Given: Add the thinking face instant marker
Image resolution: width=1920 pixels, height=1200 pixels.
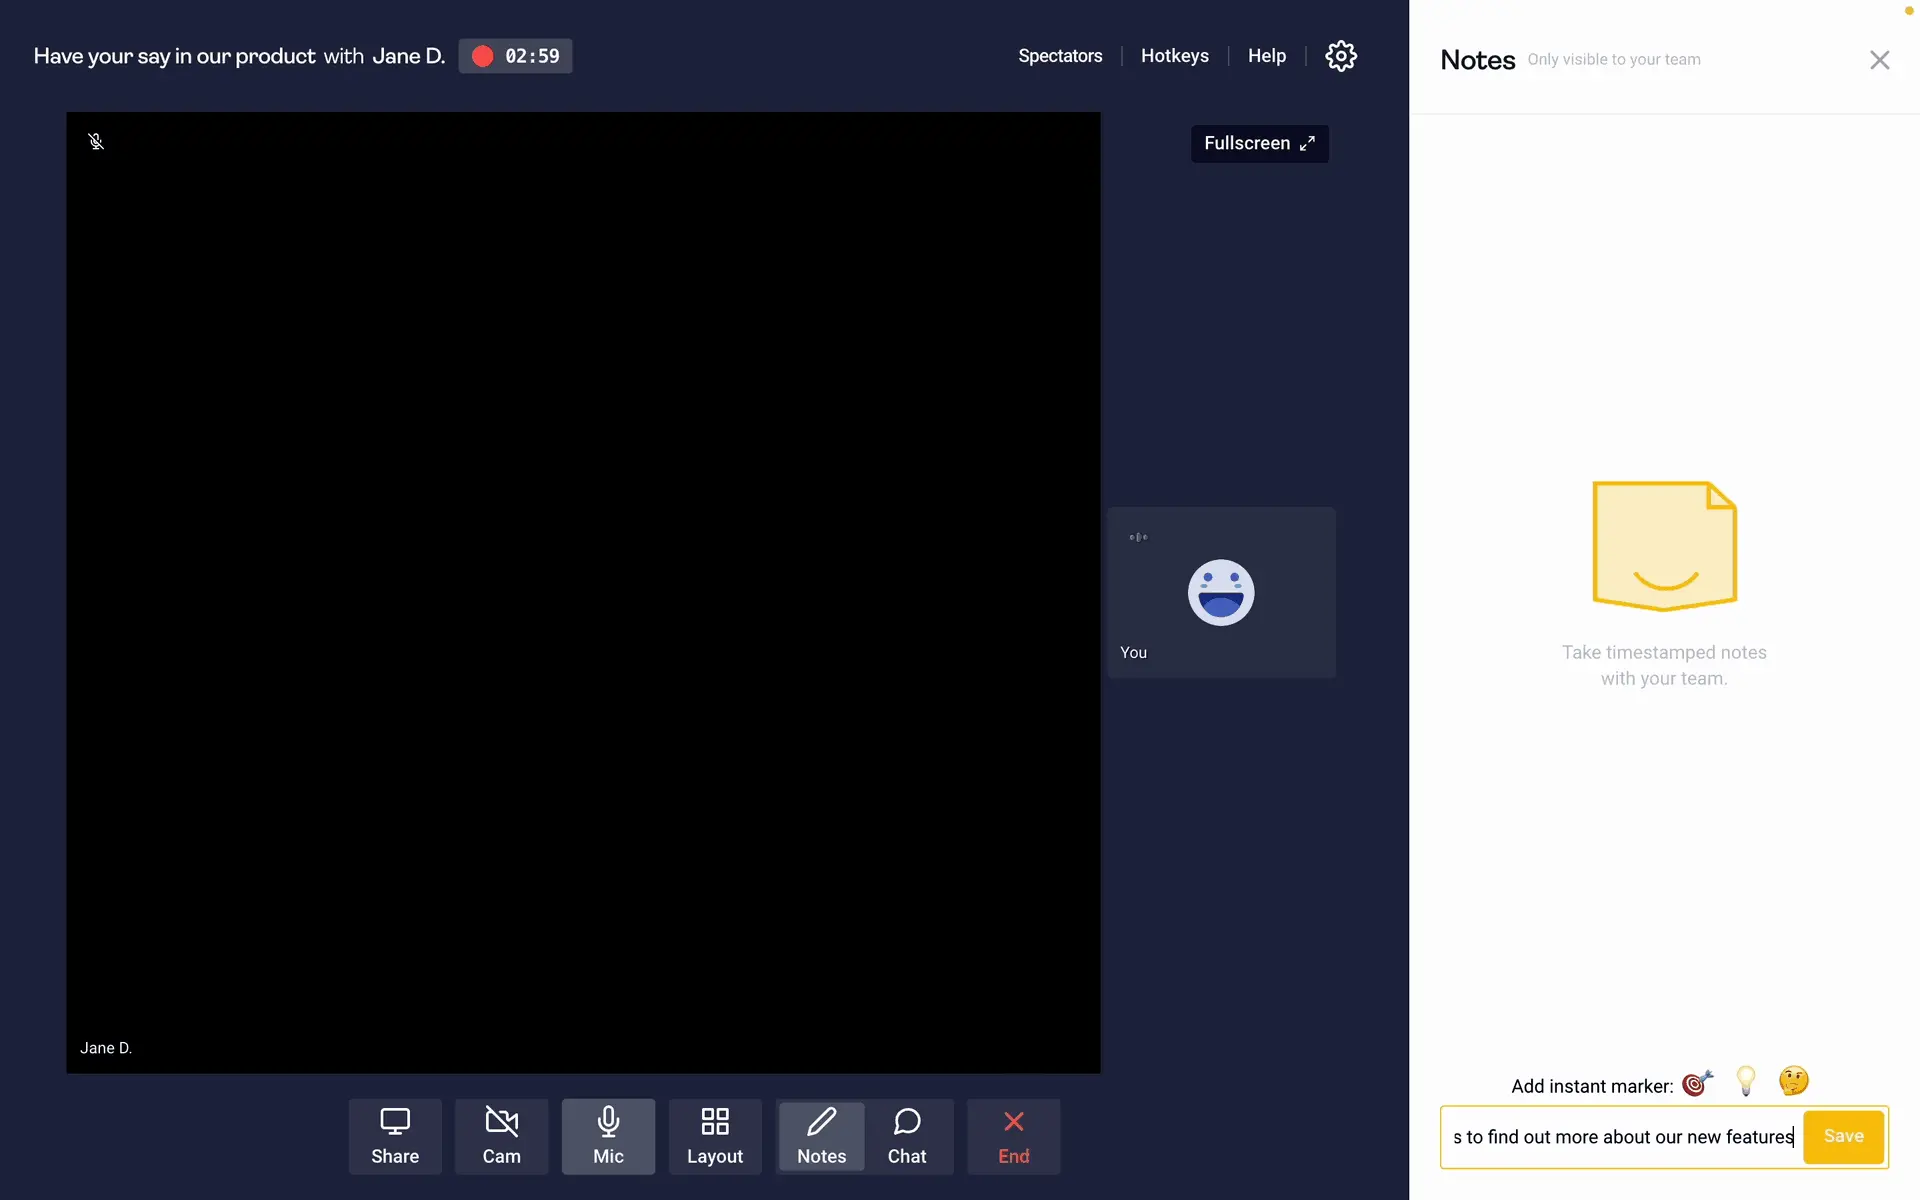Looking at the screenshot, I should 1793,1081.
